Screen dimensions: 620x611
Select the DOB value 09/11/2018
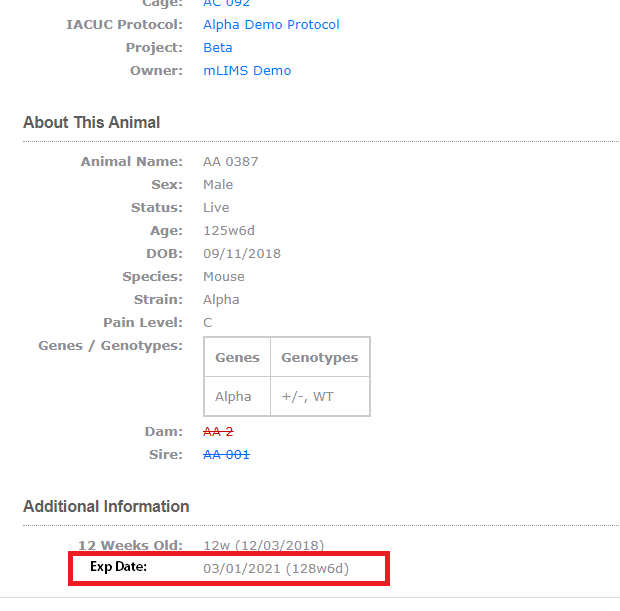[x=242, y=253]
